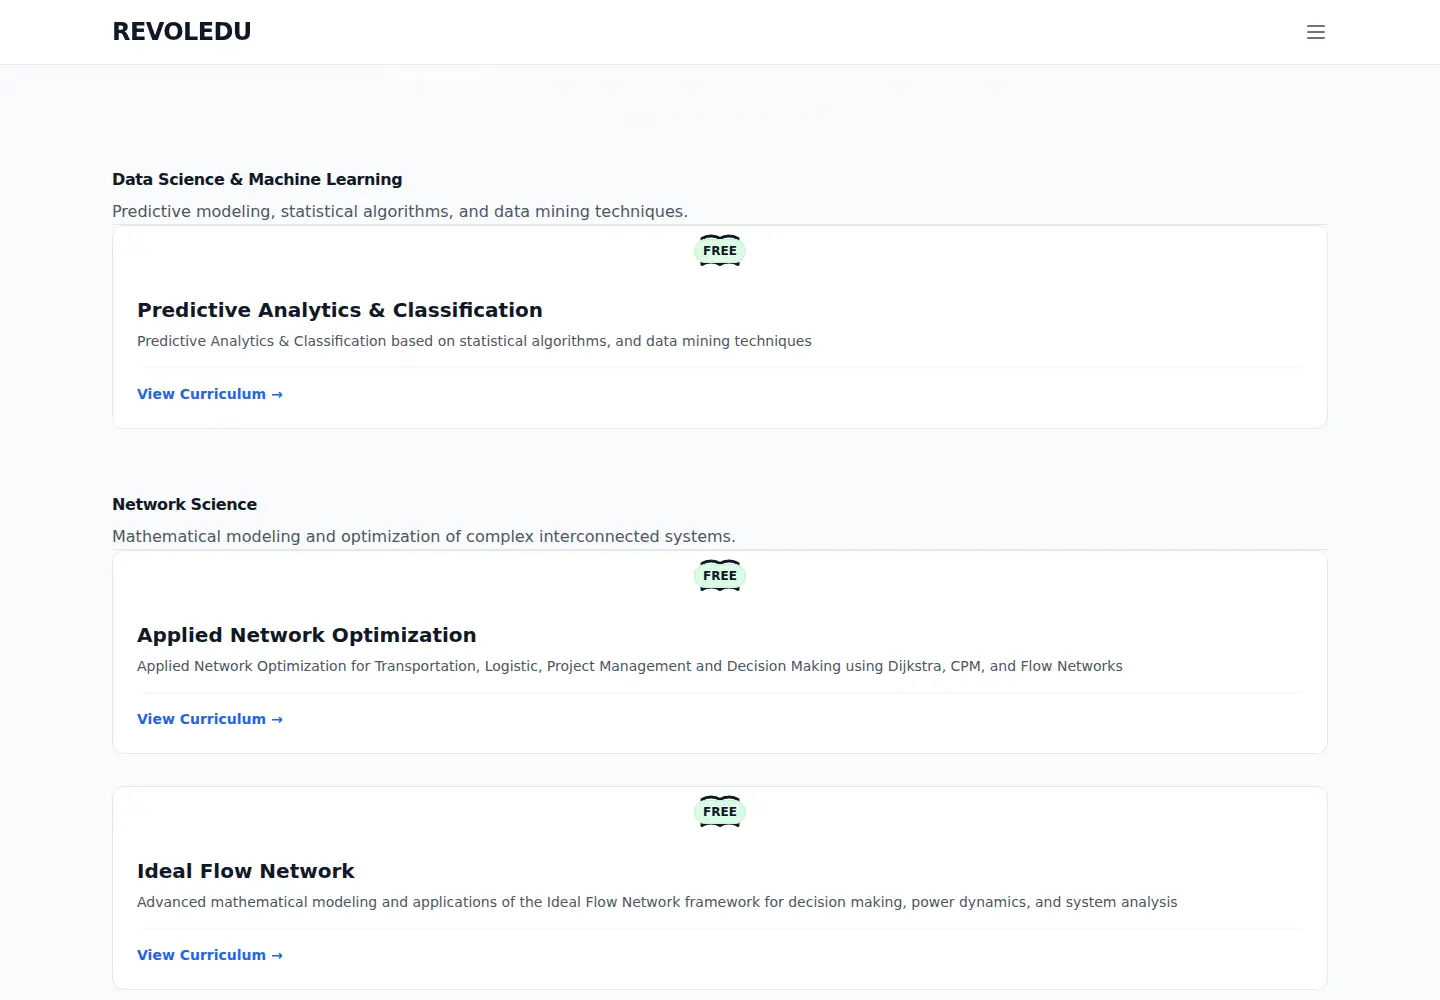This screenshot has width=1440, height=1000.
Task: Click the 'Predictive modeling, statistical algorithms' subtitle
Action: [400, 211]
